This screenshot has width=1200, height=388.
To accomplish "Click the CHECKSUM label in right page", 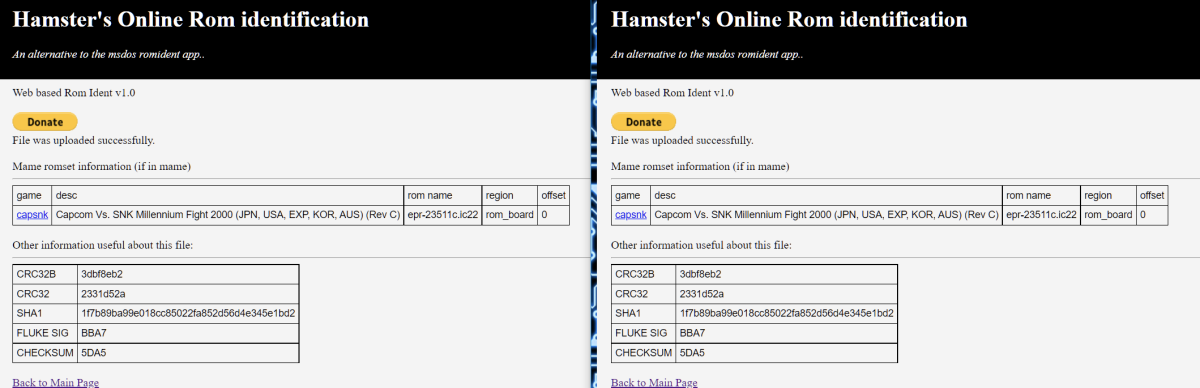I will [x=644, y=353].
